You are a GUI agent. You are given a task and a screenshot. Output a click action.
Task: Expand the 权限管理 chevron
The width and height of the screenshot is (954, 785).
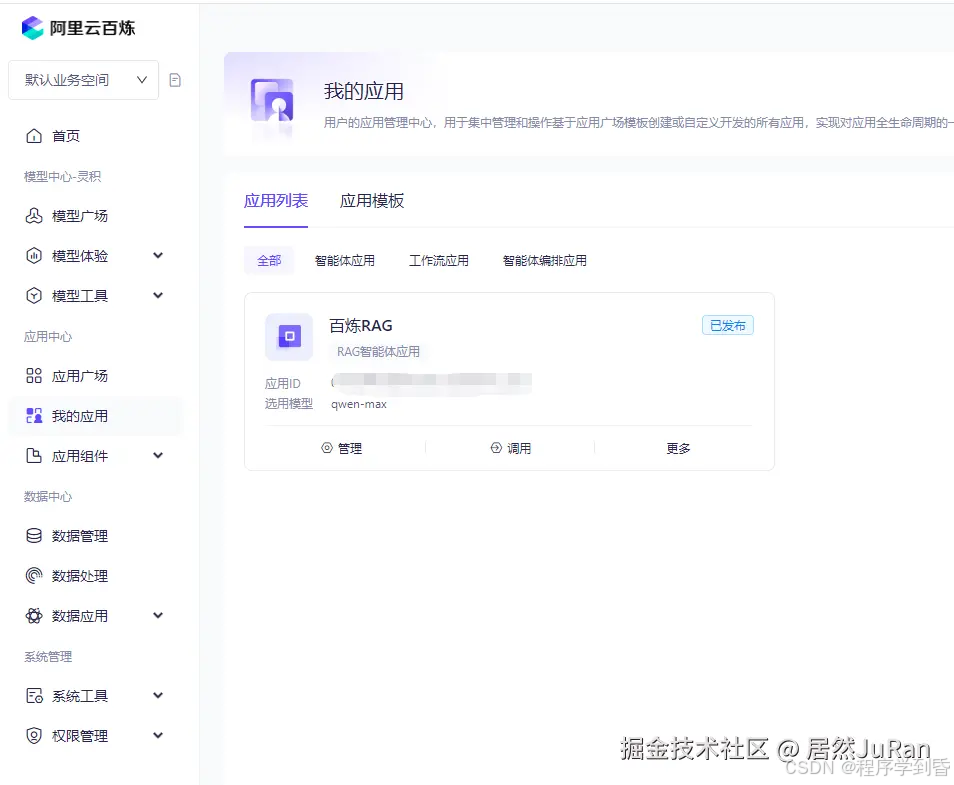158,736
